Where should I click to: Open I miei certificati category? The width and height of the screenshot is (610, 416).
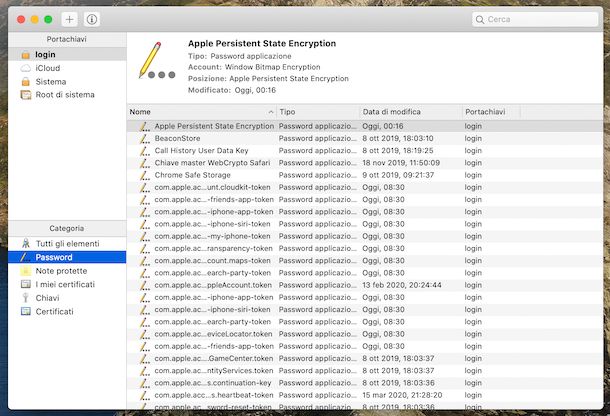[x=67, y=284]
